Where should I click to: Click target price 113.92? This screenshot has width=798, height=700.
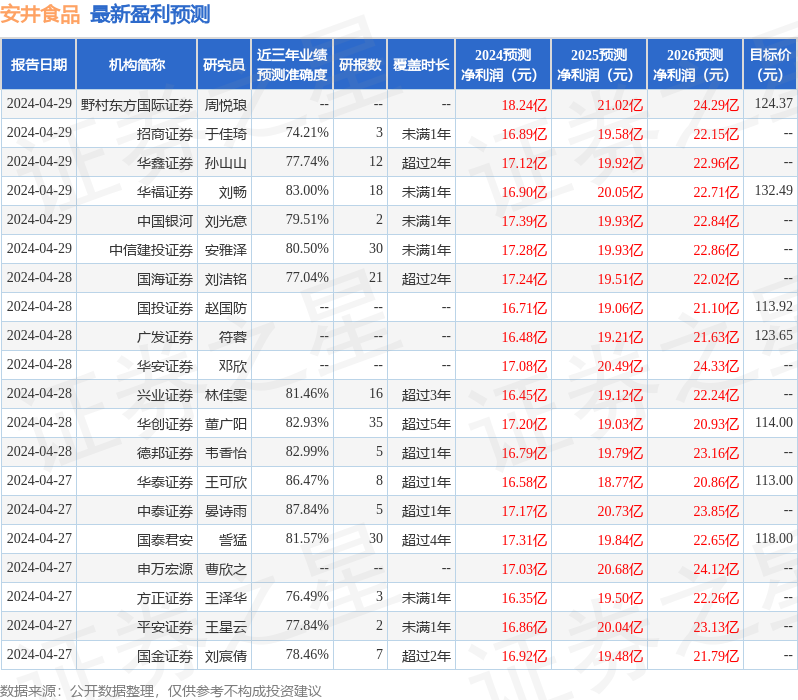tap(774, 306)
